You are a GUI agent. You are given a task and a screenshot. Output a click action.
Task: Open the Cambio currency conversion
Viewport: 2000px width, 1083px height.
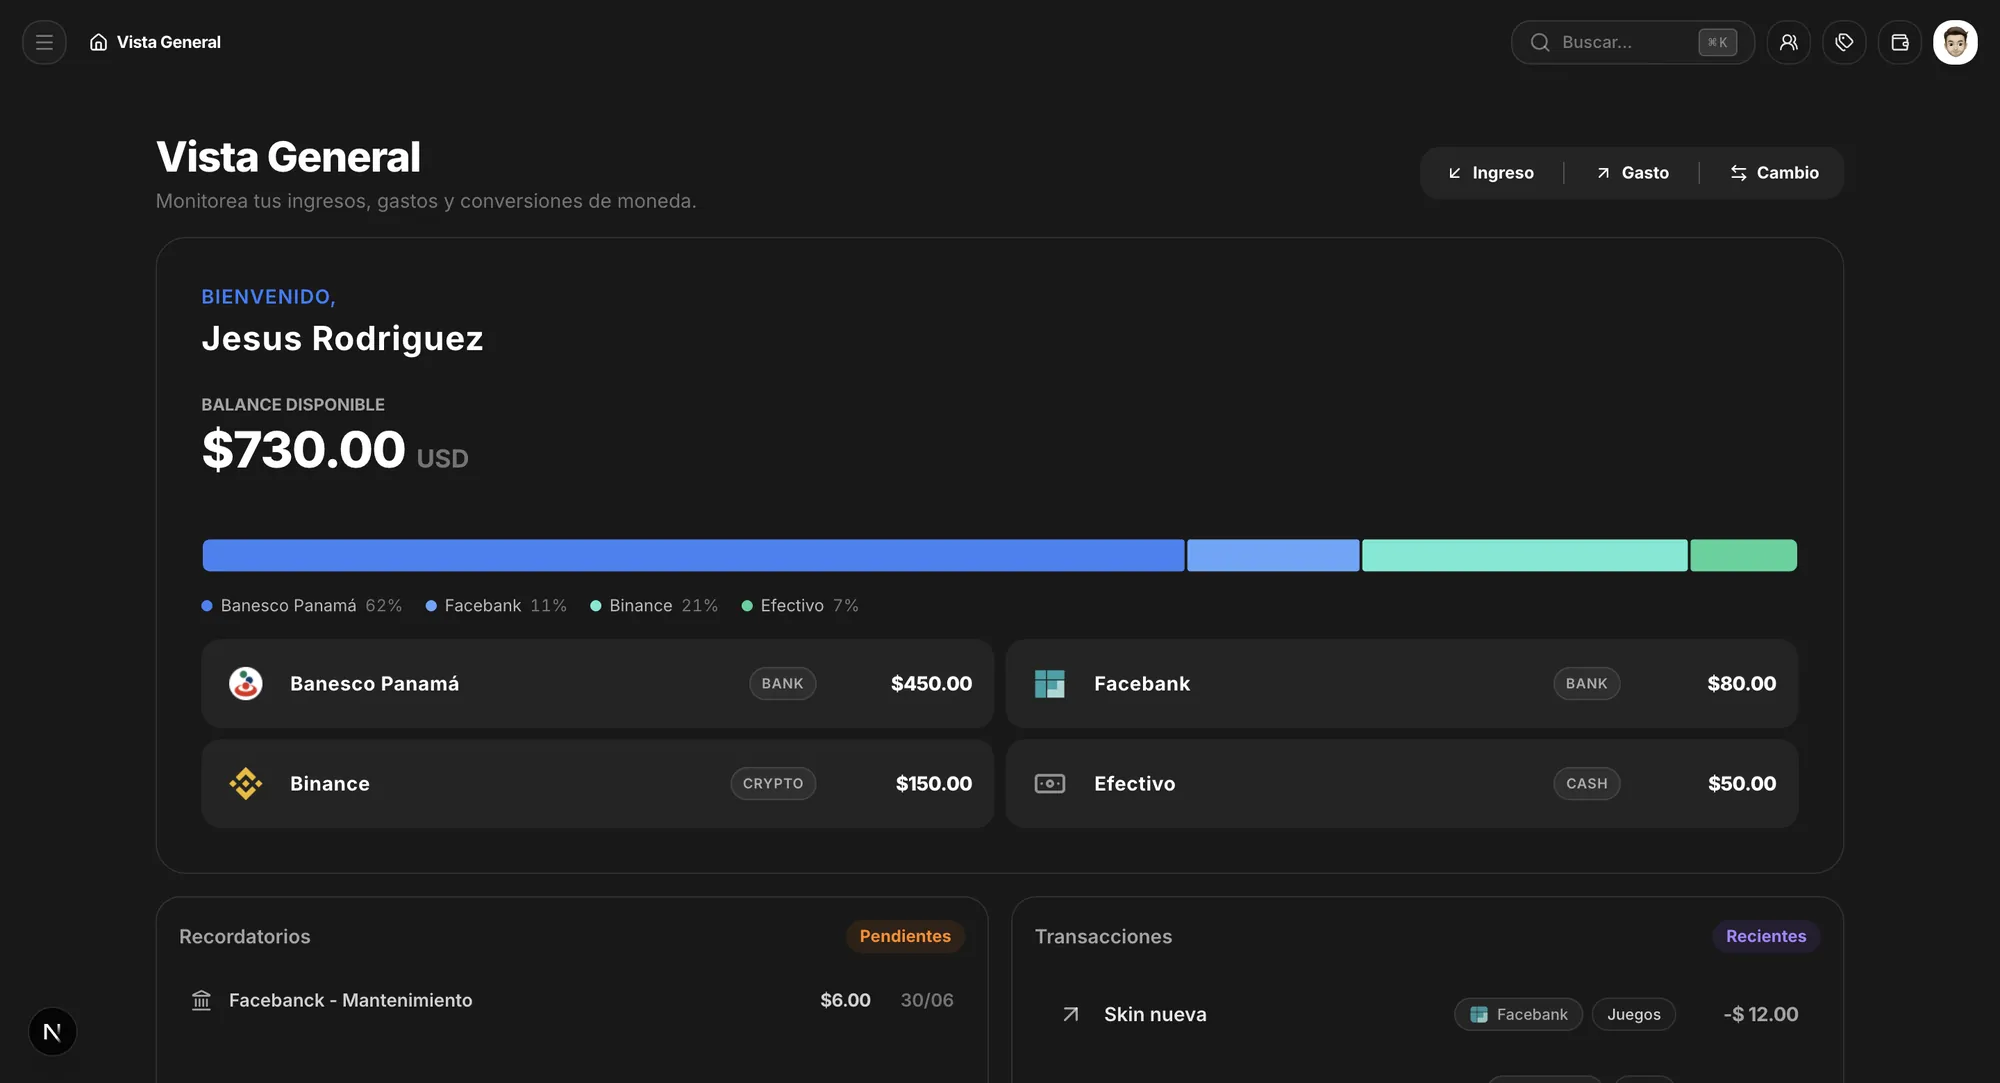tap(1774, 173)
